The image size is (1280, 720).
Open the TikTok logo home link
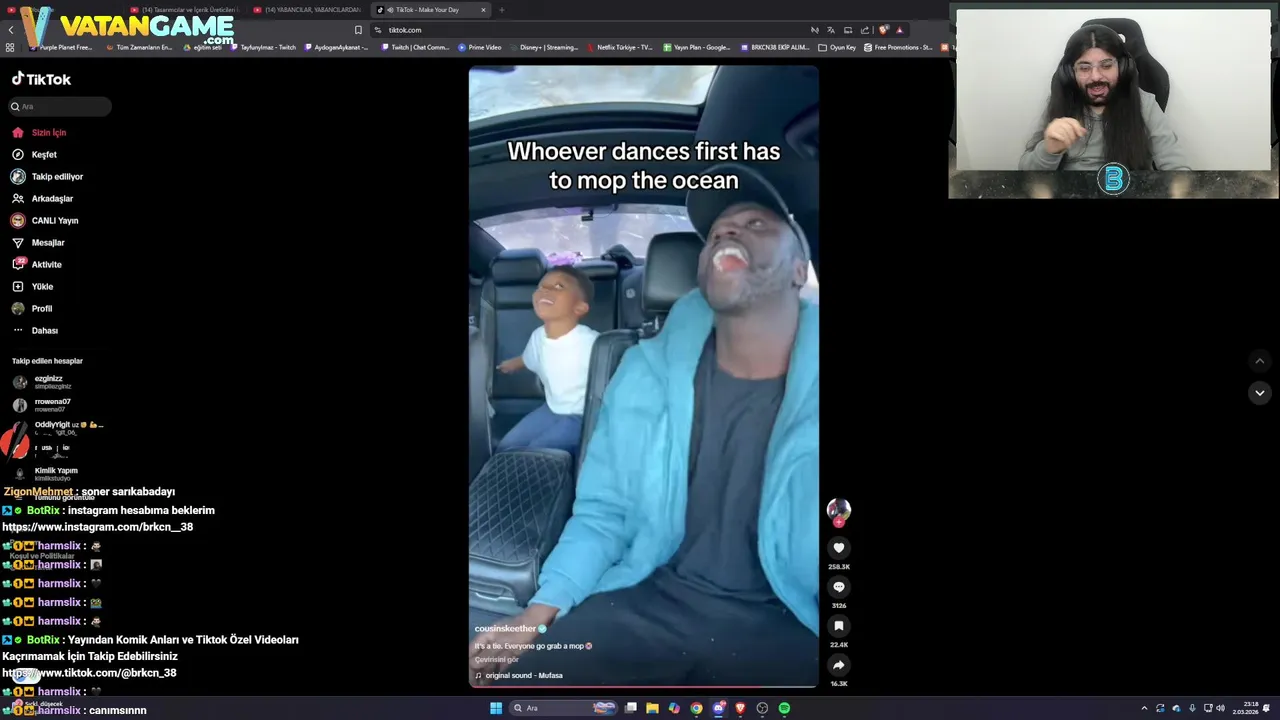coord(41,79)
